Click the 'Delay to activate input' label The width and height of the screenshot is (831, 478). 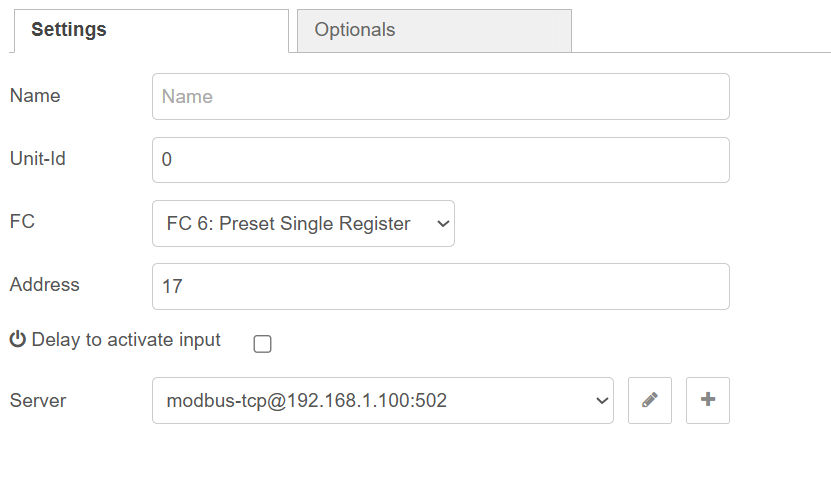click(126, 340)
